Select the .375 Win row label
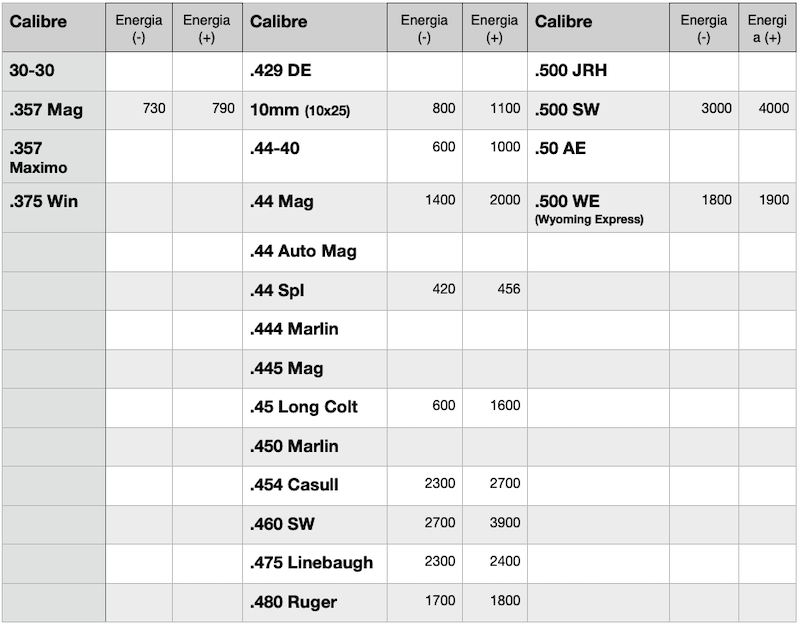 43,201
